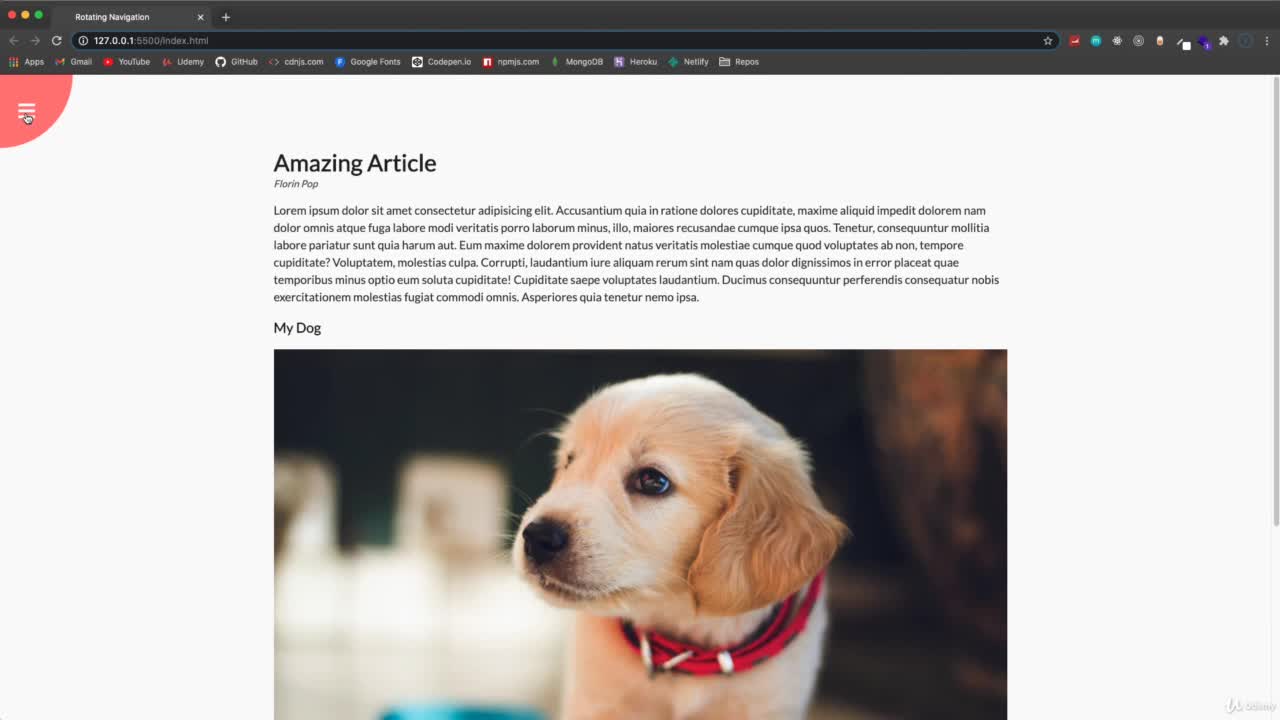Open the profile avatar button
This screenshot has width=1280, height=720.
(1245, 41)
